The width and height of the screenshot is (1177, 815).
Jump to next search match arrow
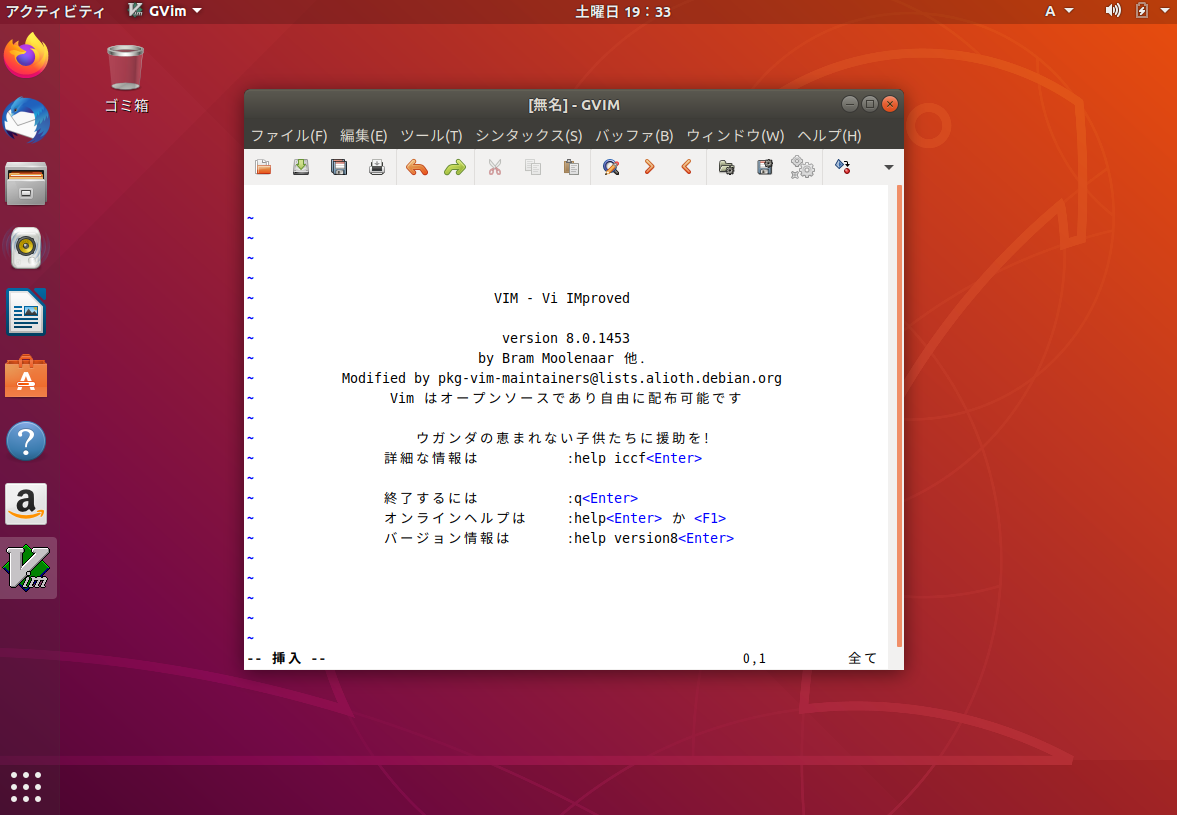pos(649,167)
